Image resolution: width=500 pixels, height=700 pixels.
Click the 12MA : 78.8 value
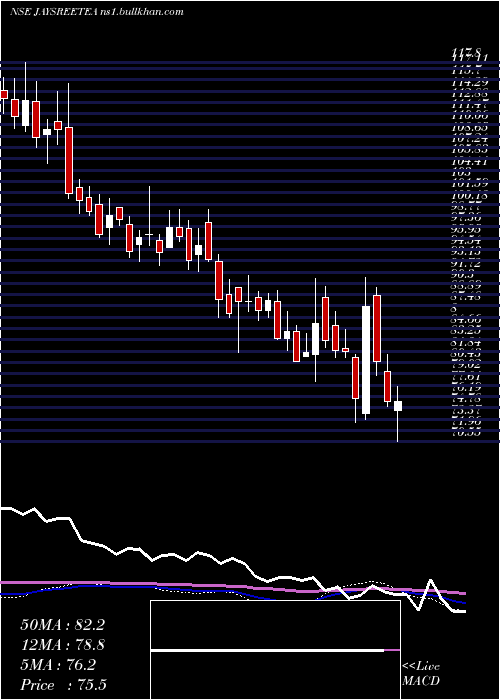[62, 645]
